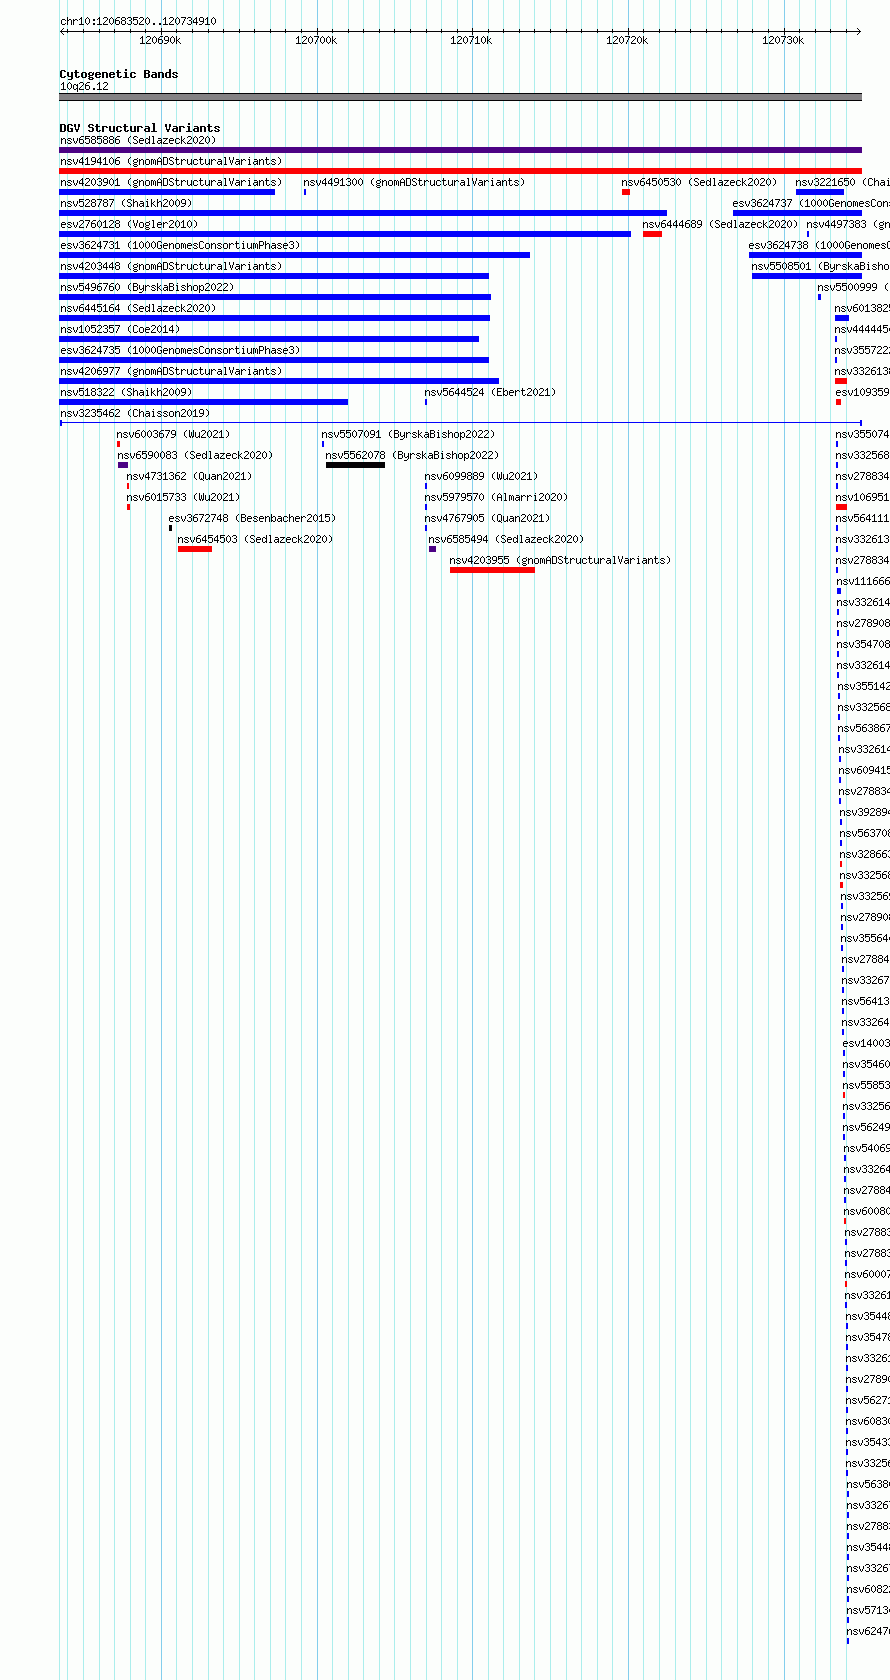The height and width of the screenshot is (1680, 890).
Task: Select the red nsv6454503 variant bar
Action: click(195, 549)
